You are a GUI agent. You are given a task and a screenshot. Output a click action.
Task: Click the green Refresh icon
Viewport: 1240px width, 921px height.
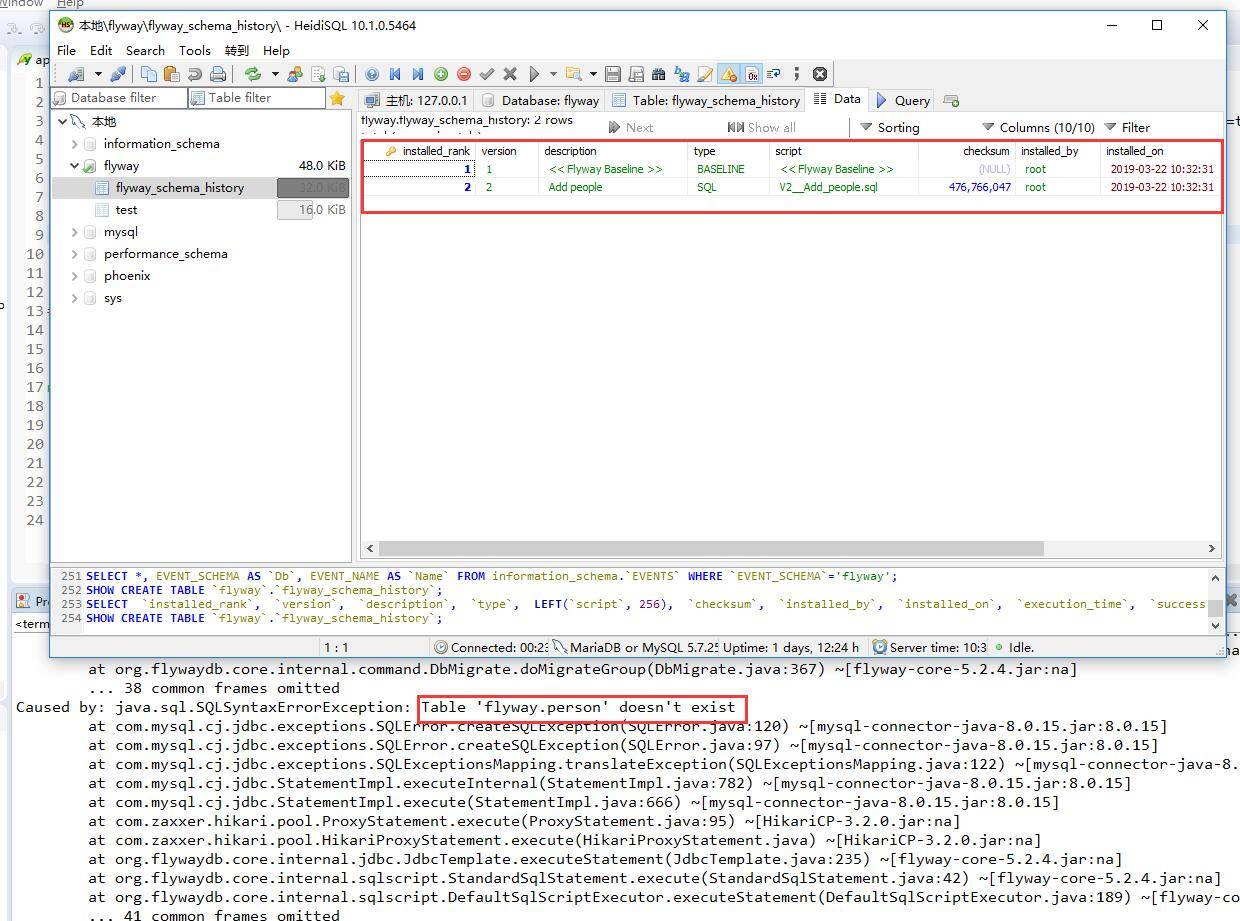click(253, 74)
